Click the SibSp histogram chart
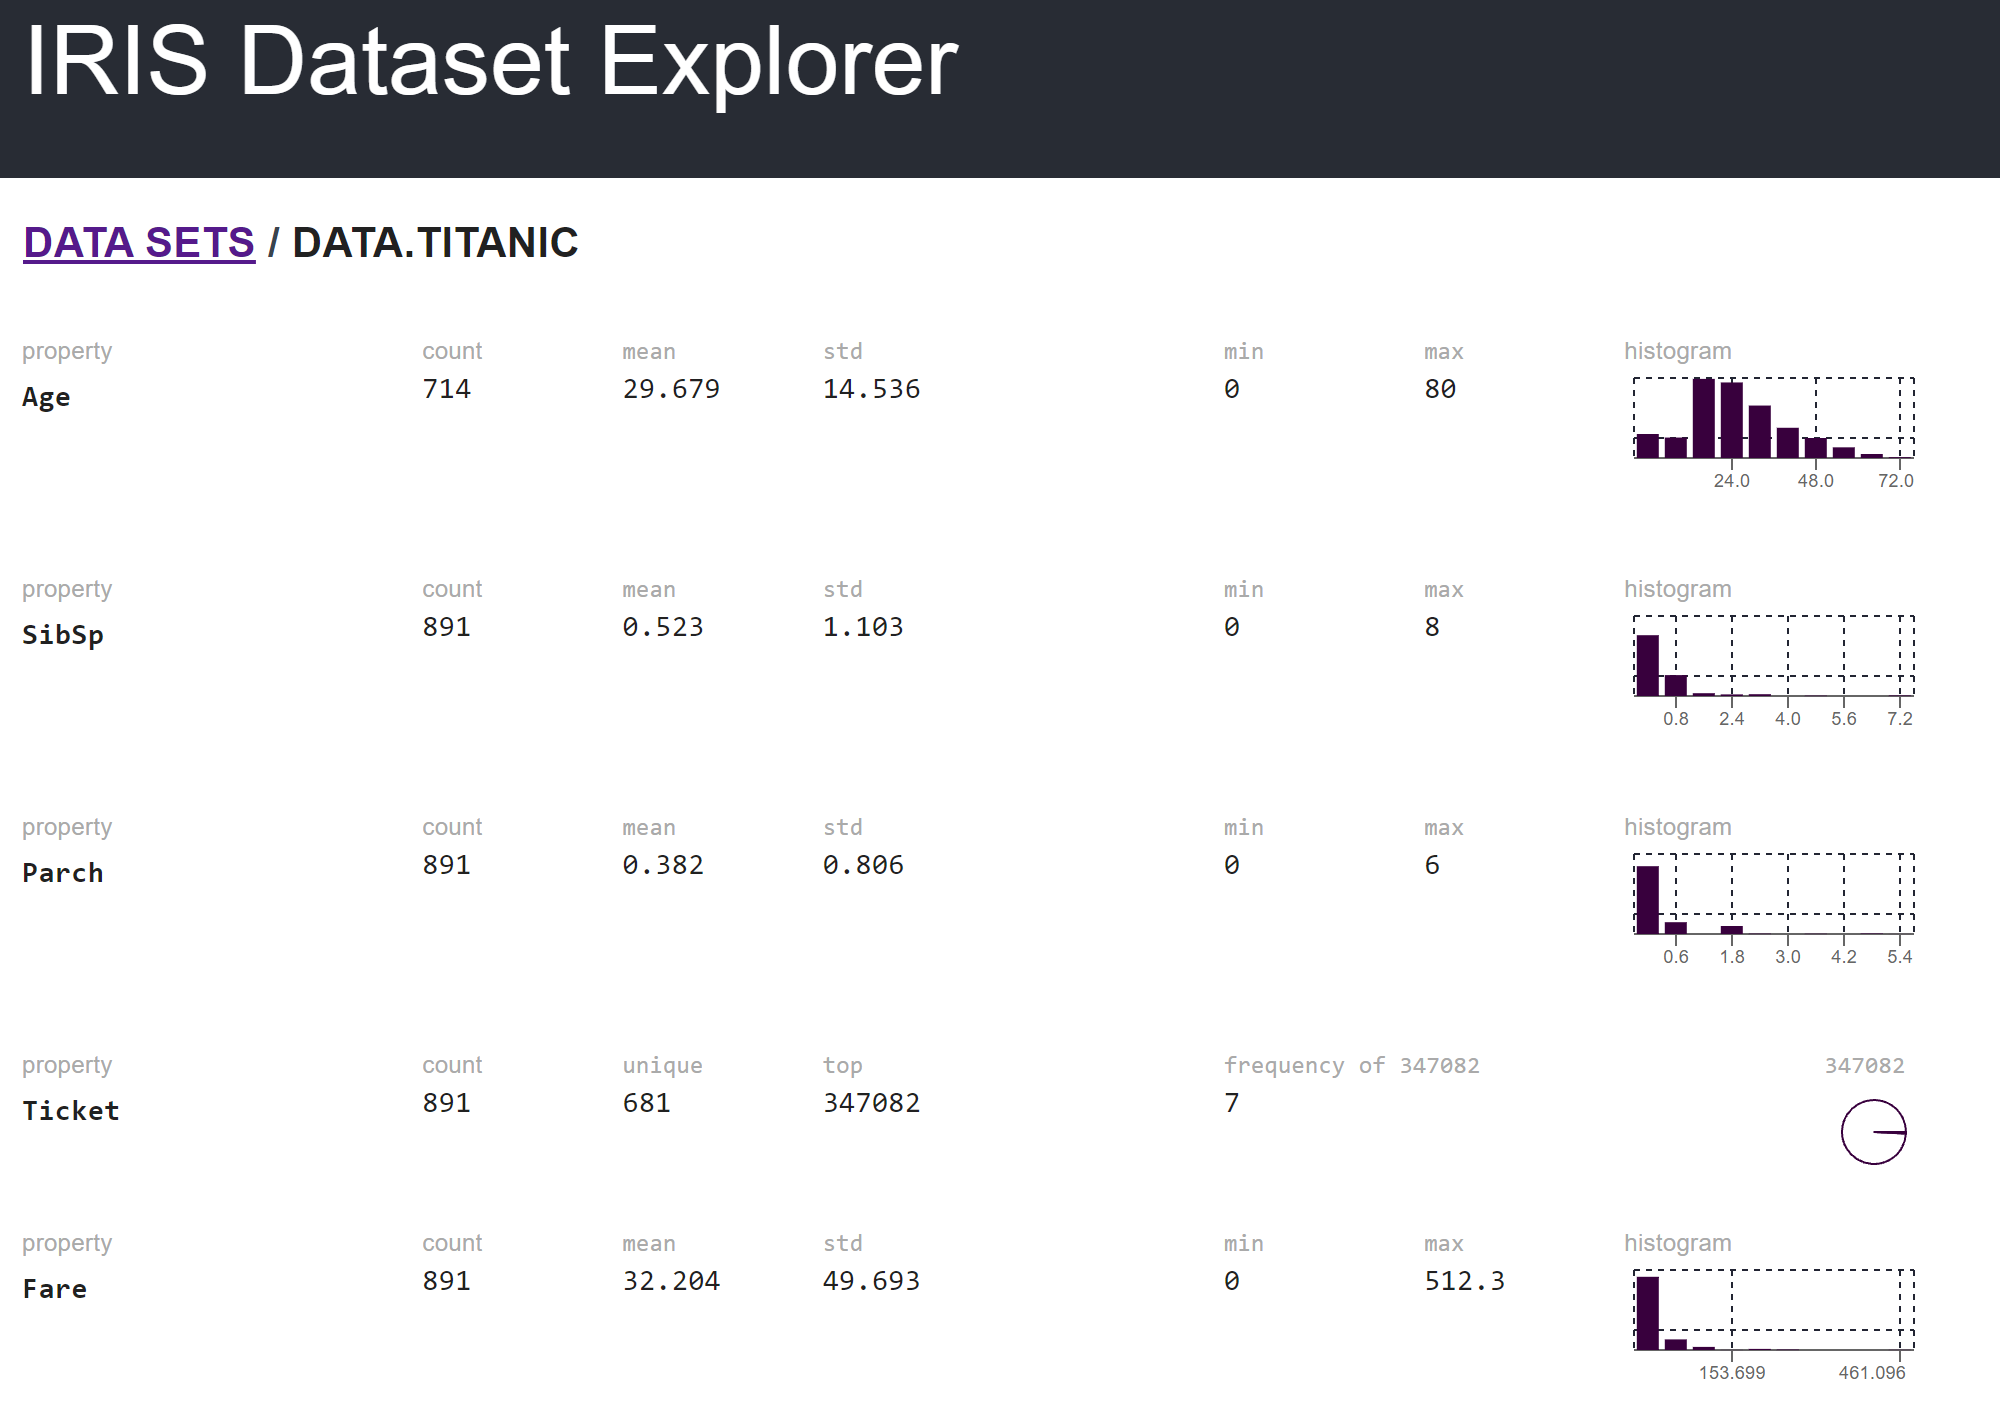 [1773, 657]
